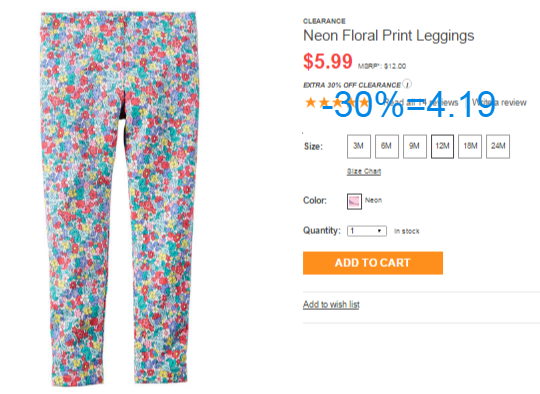Add item to wish list
Image resolution: width=540 pixels, height=394 pixels.
click(x=331, y=304)
